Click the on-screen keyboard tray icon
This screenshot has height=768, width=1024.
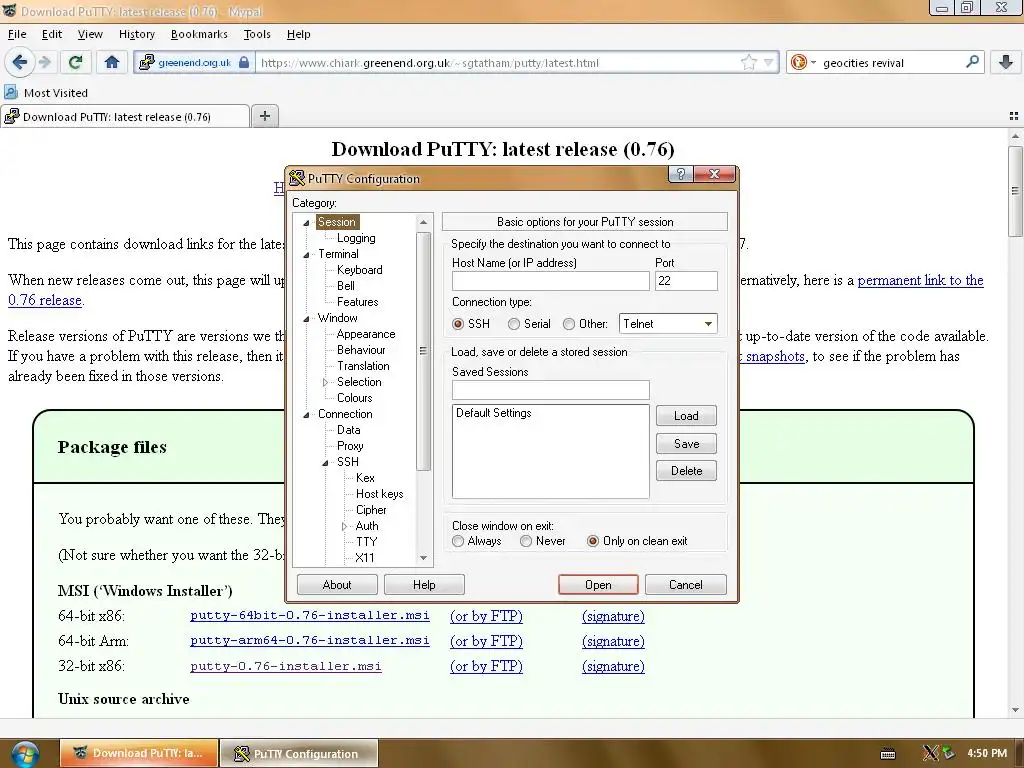(x=888, y=754)
